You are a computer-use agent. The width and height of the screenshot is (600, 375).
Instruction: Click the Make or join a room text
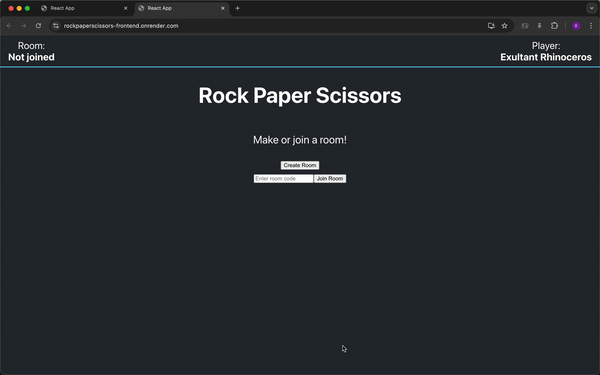pos(300,140)
